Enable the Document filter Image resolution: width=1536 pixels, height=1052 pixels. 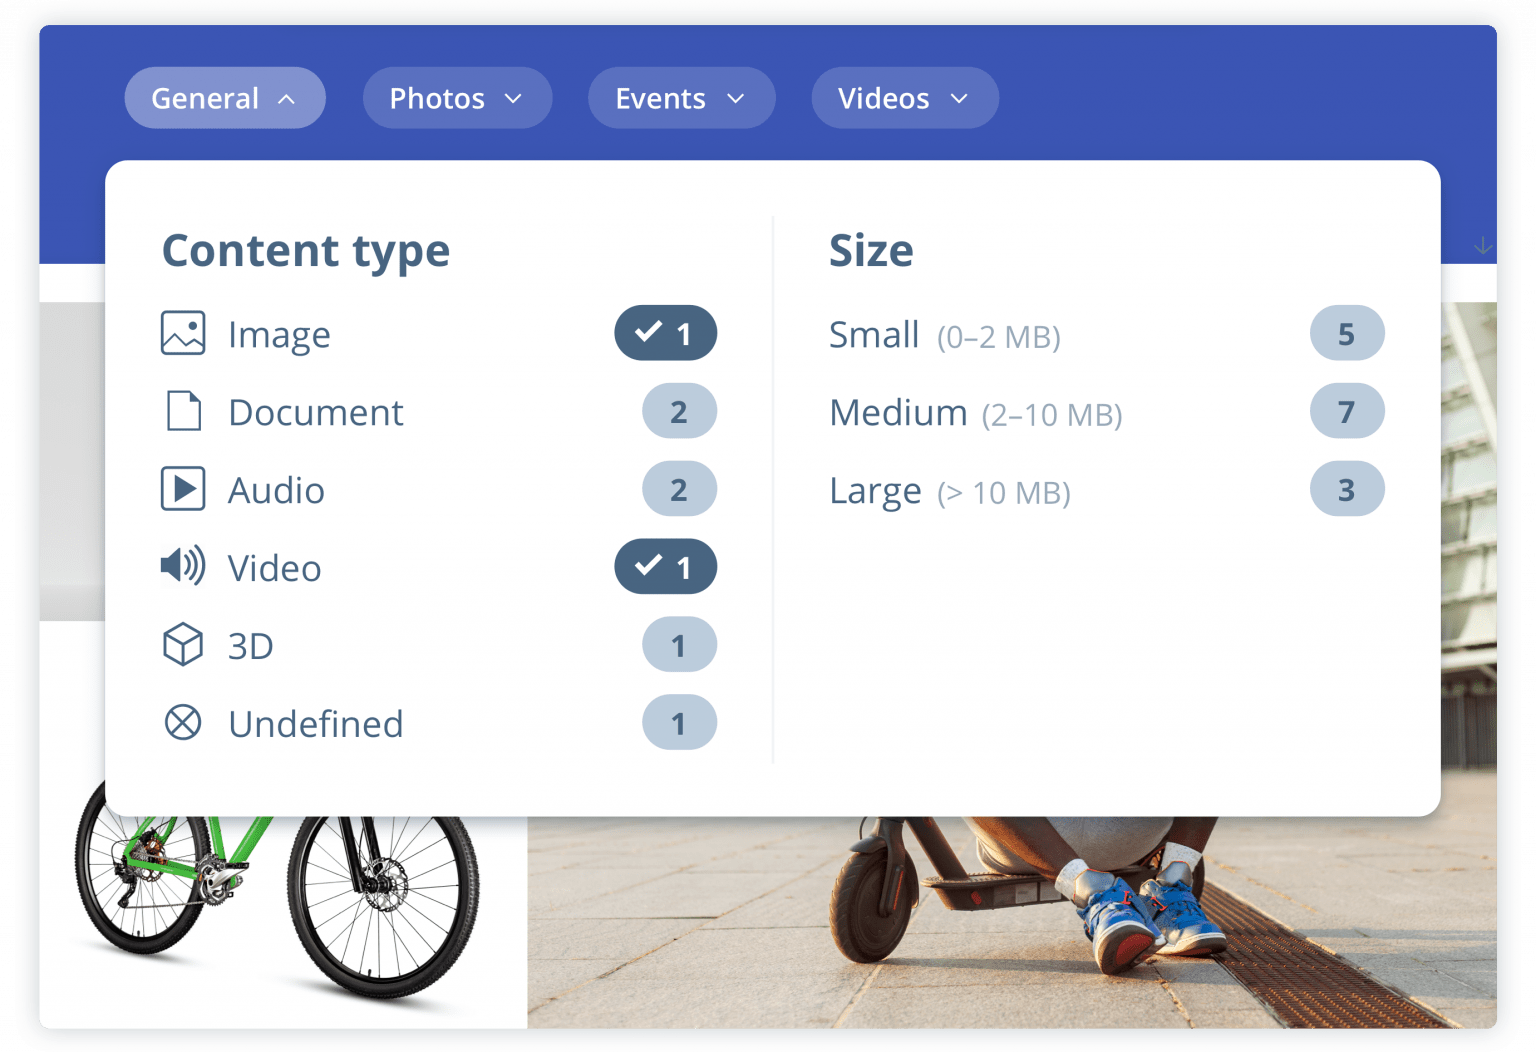click(679, 410)
